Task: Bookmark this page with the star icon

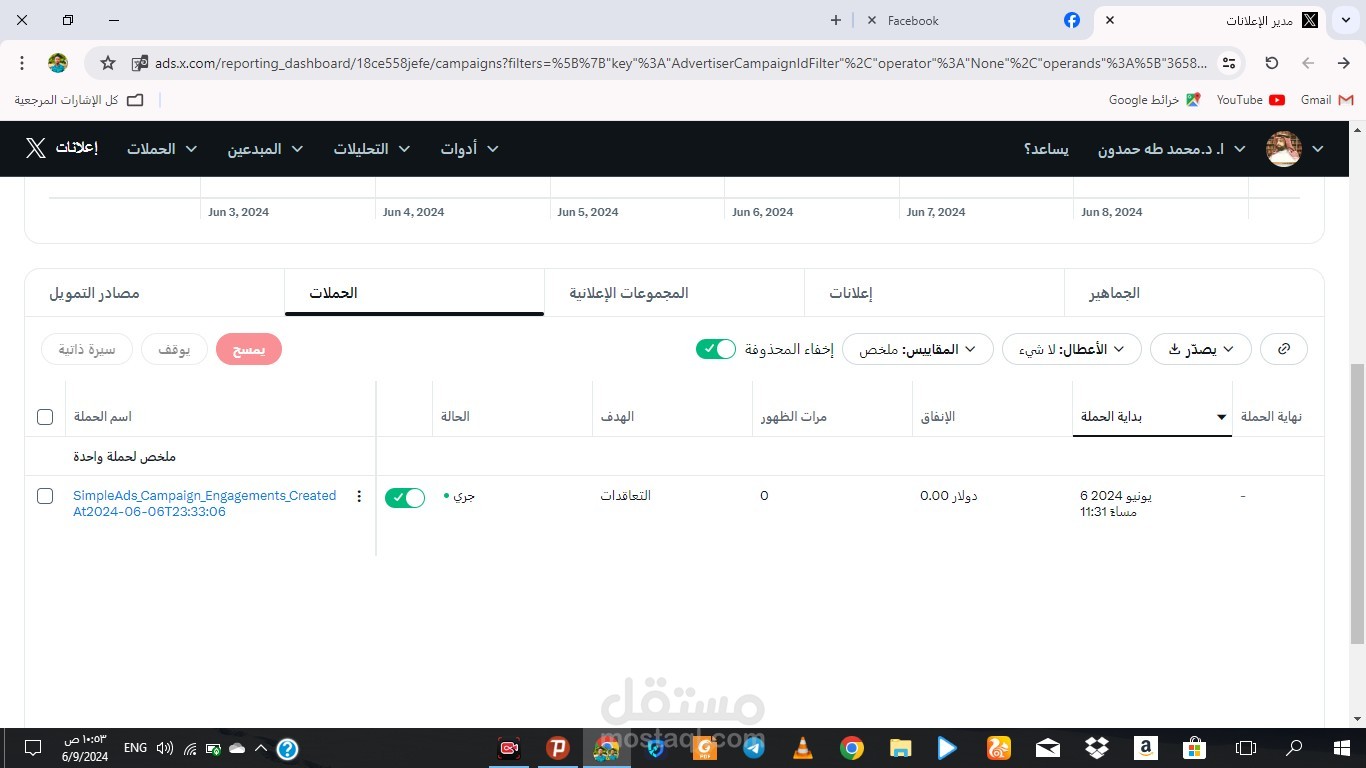Action: tap(108, 63)
